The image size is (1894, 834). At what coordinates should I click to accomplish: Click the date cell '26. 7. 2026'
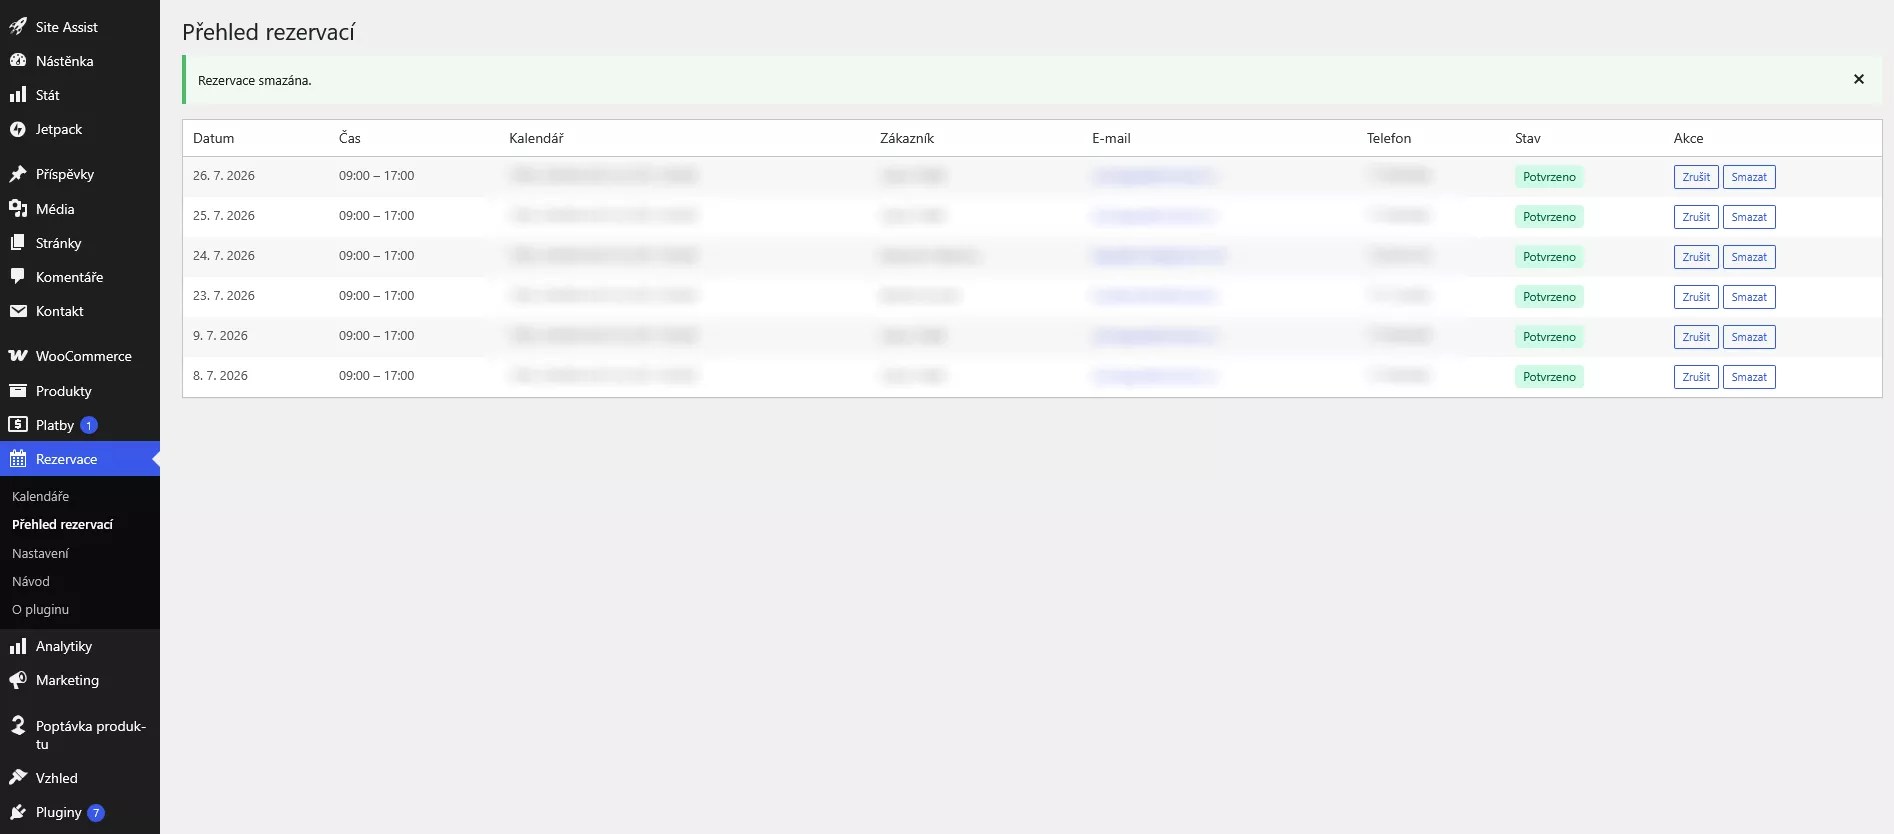click(224, 176)
